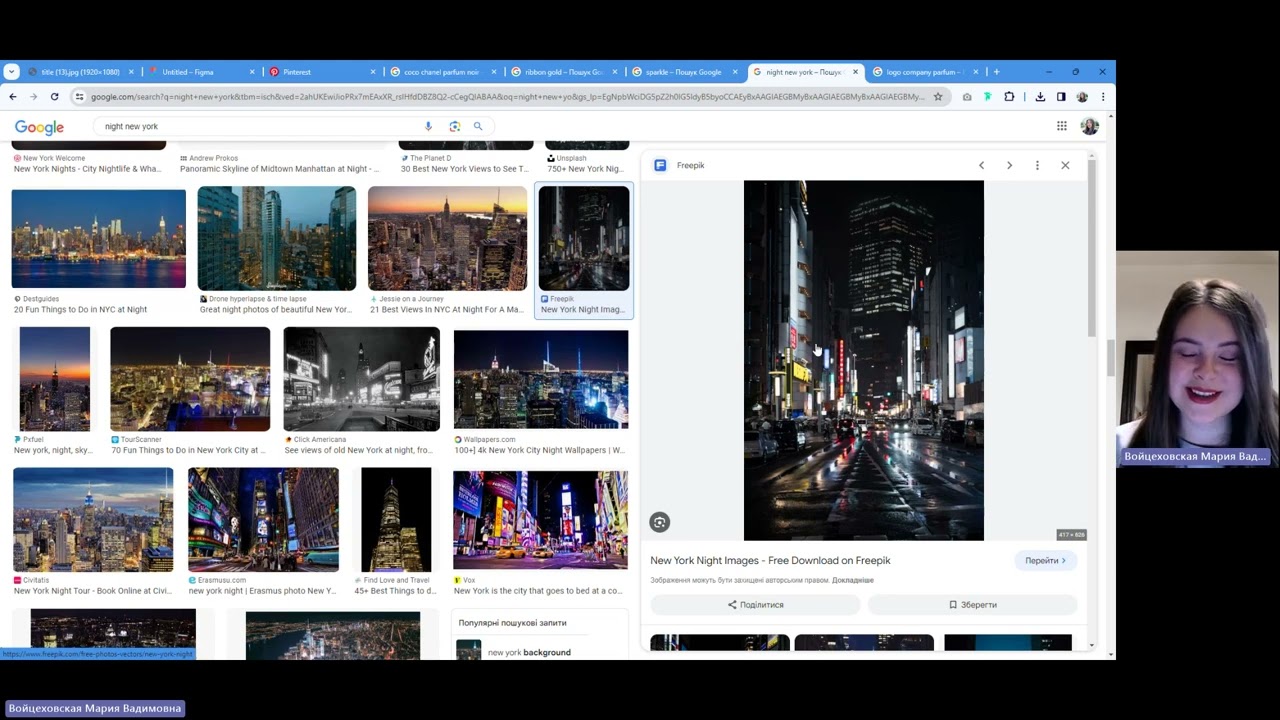The image size is (1280, 720).
Task: Switch to the title (13).jpg tab
Action: click(80, 72)
